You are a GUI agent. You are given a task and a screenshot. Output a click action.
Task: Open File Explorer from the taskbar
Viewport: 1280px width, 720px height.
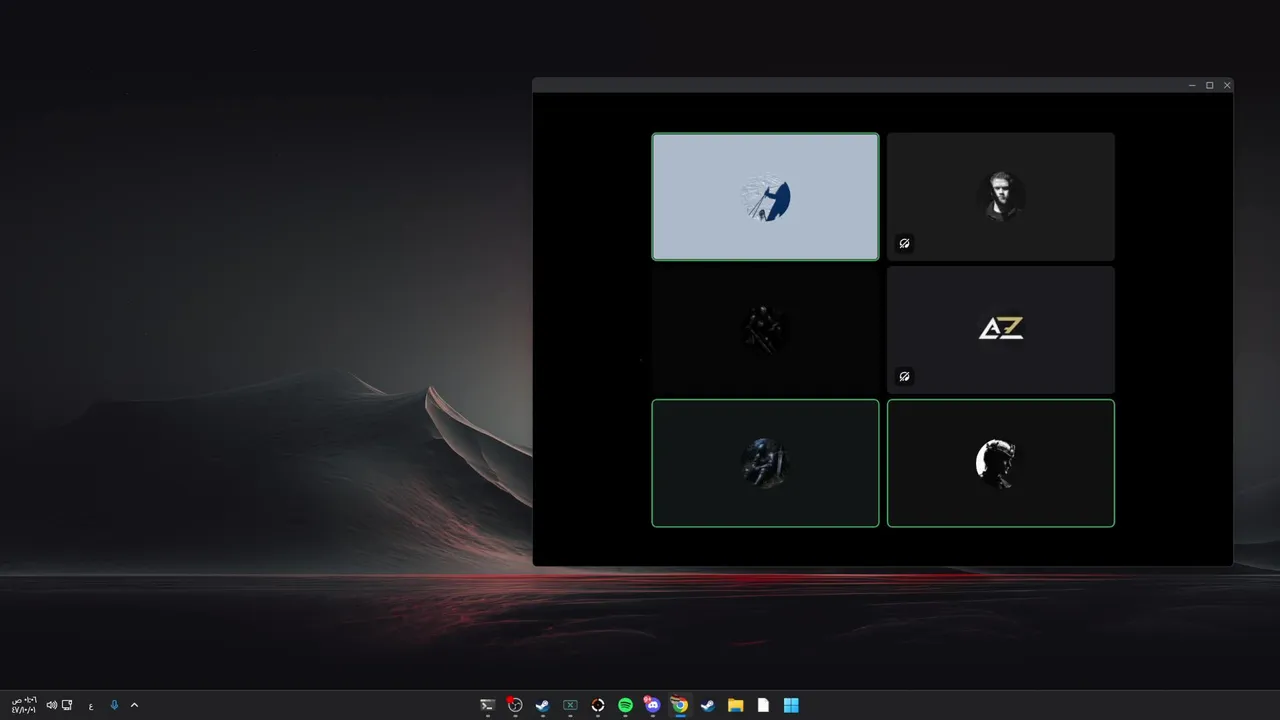point(735,705)
